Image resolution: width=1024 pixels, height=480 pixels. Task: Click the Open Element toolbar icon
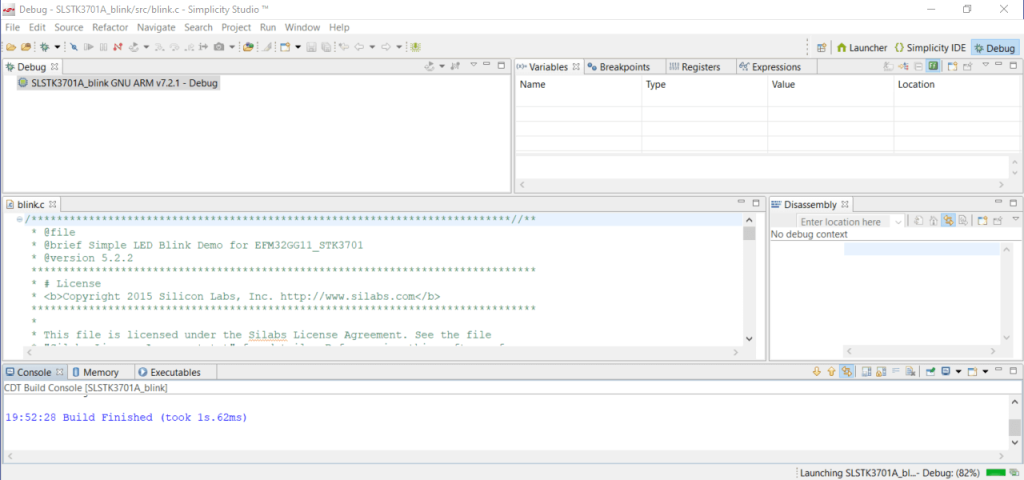pos(248,47)
